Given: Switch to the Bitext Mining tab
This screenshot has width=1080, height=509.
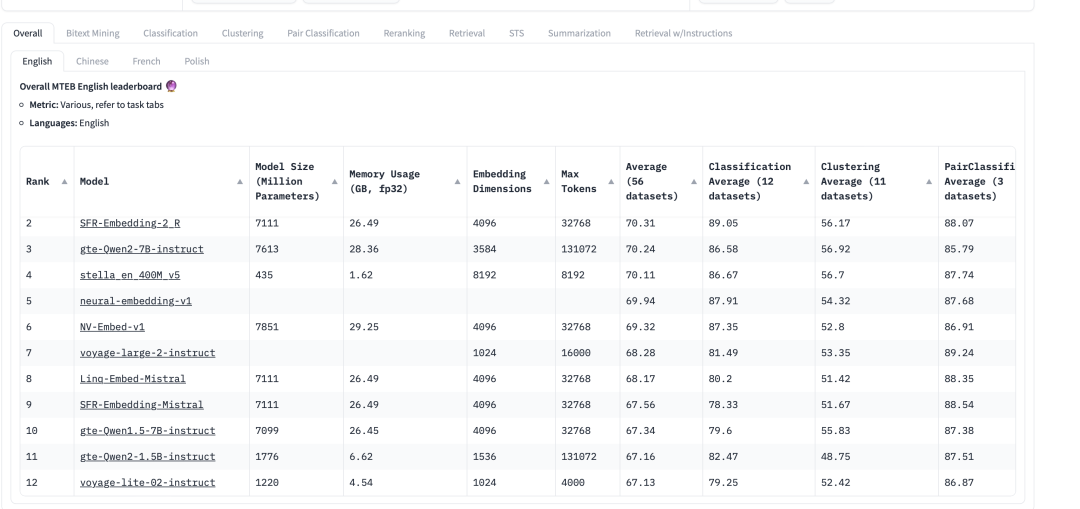Looking at the screenshot, I should [92, 33].
